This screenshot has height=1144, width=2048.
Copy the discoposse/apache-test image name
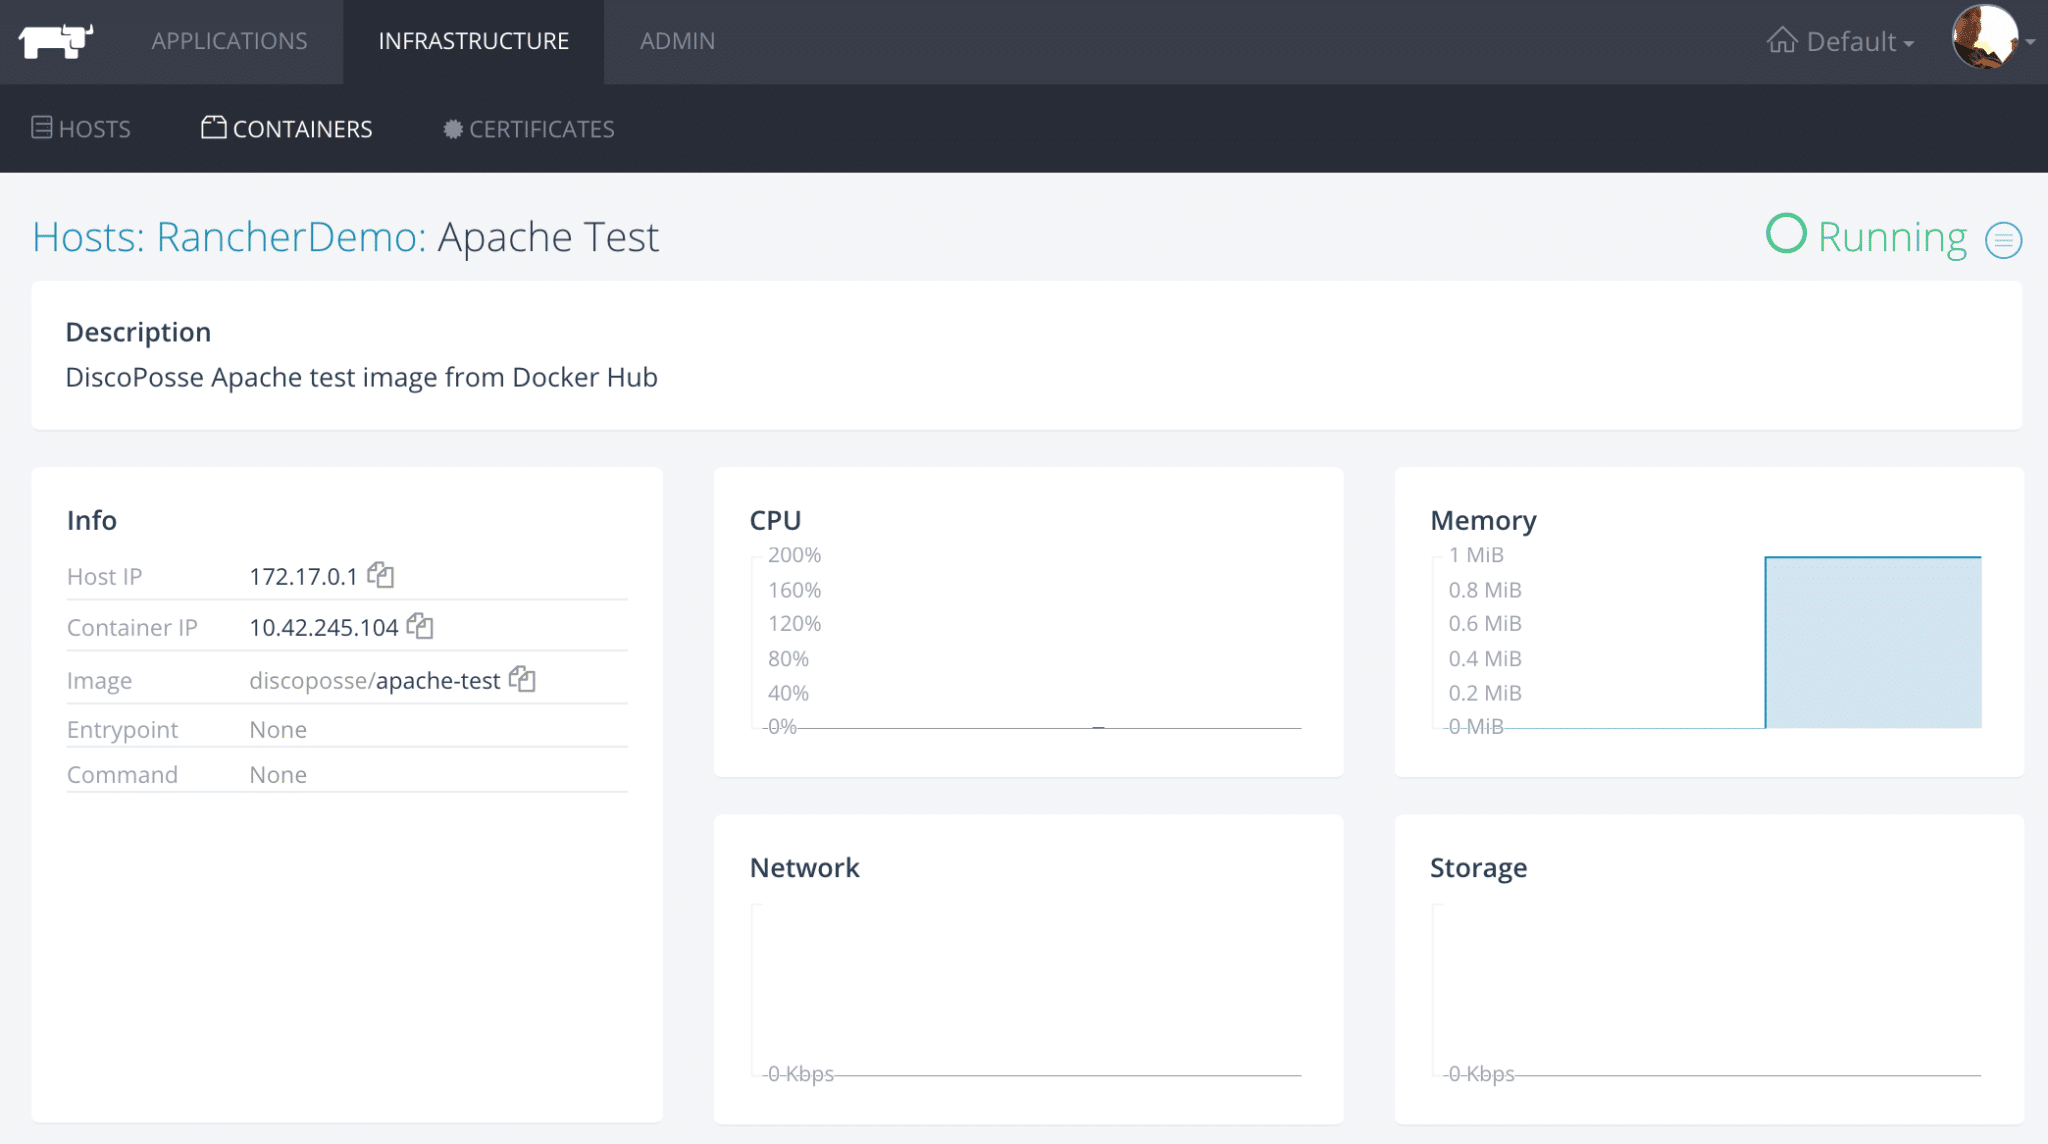click(522, 679)
